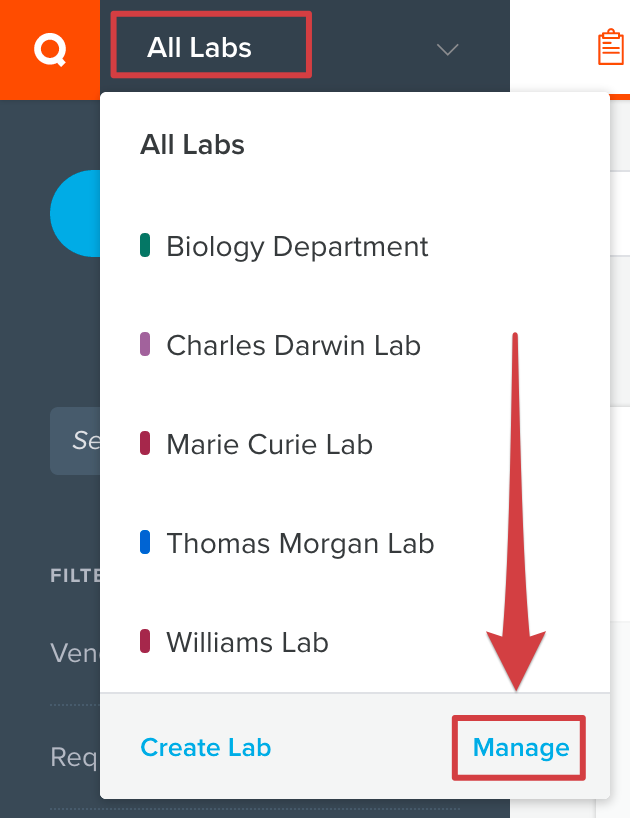Select All Labs in the dropdown list
Screen dimensions: 630x818
192,145
